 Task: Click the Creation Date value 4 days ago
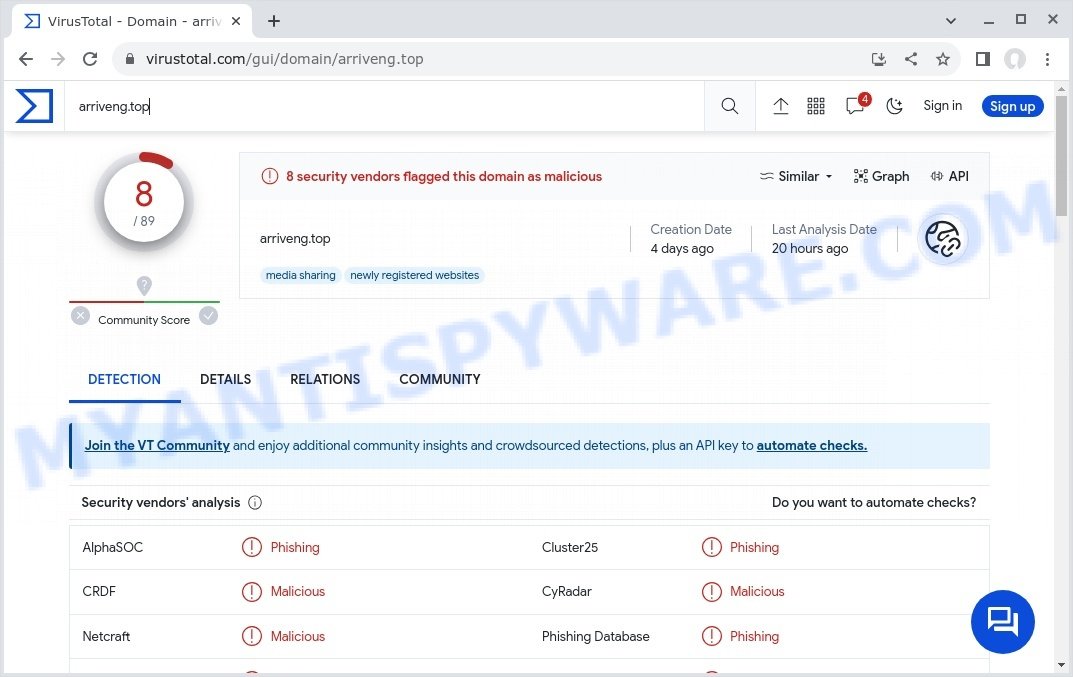682,248
